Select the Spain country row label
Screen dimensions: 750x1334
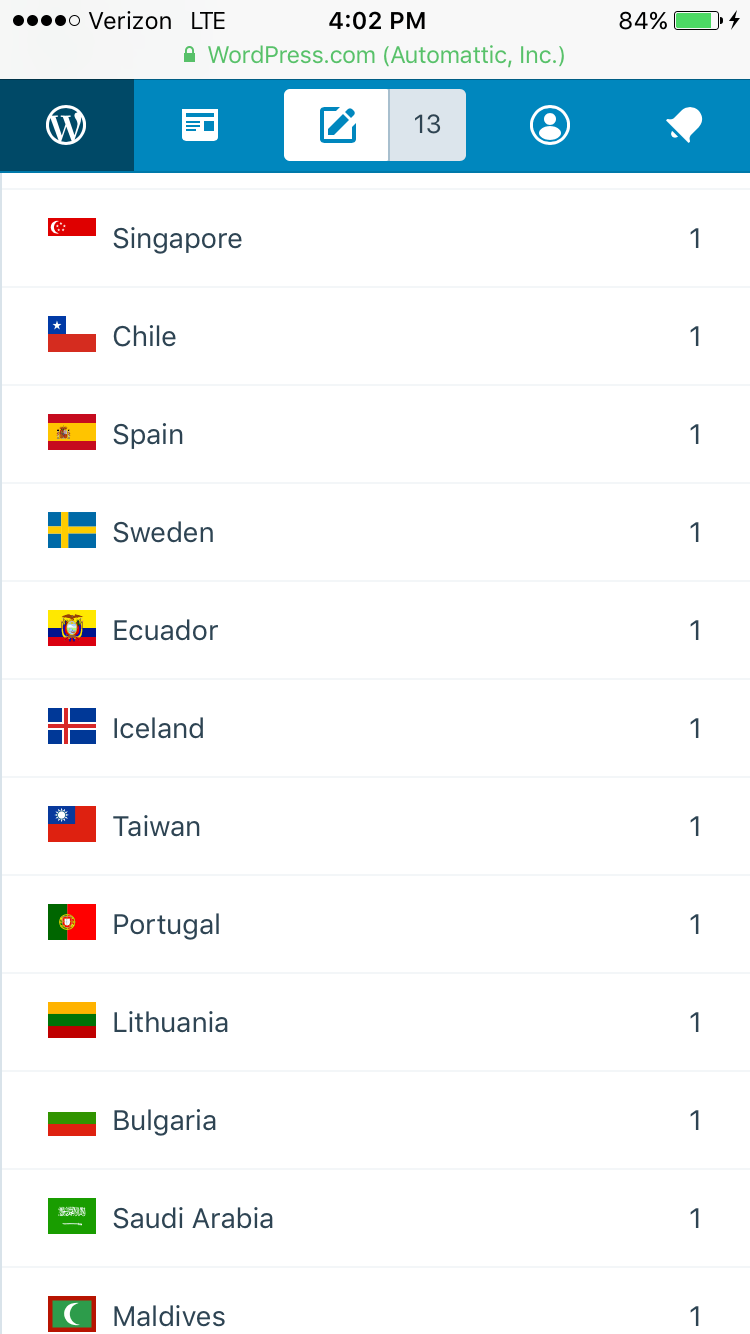tap(148, 435)
